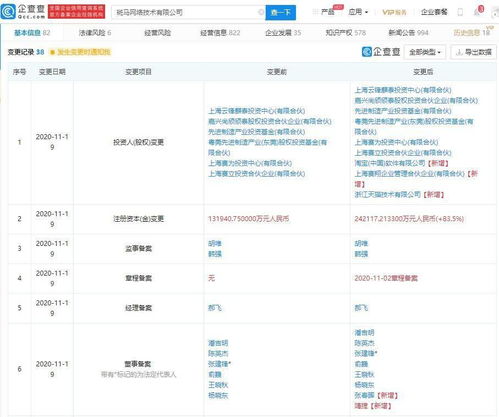Open the mobile phone icon in header

coord(460,12)
